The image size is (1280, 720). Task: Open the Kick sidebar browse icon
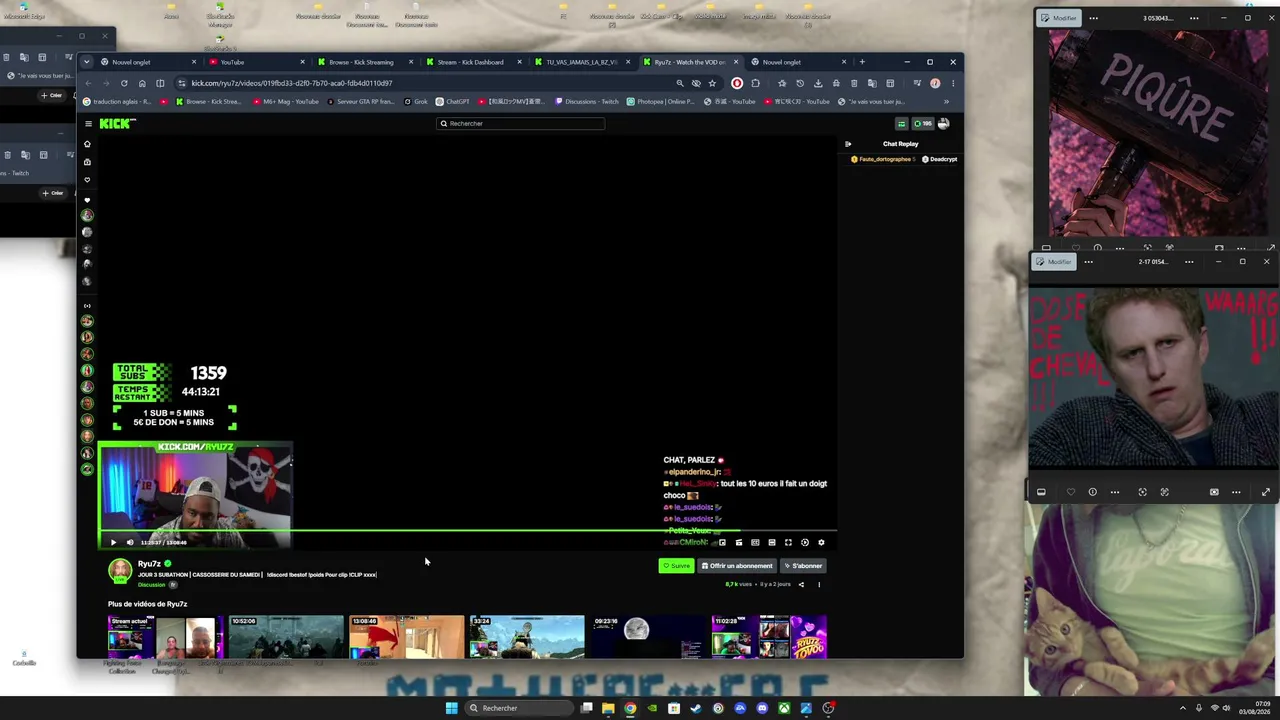87,162
